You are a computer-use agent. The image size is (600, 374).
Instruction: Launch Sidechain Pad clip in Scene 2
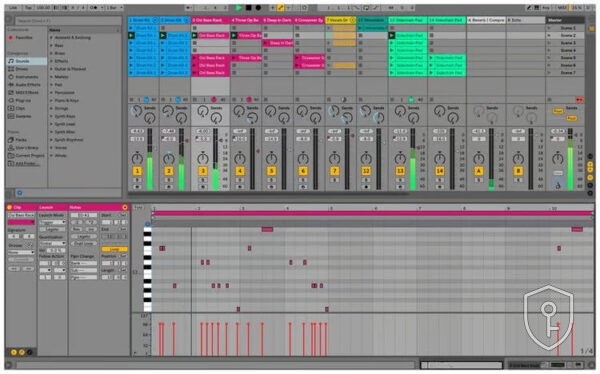(x=392, y=36)
